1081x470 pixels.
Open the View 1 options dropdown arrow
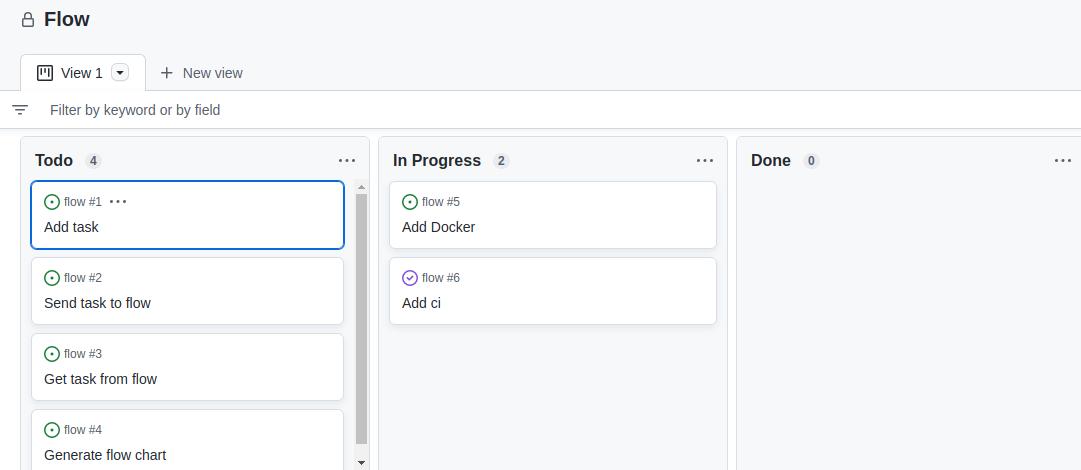pos(120,73)
